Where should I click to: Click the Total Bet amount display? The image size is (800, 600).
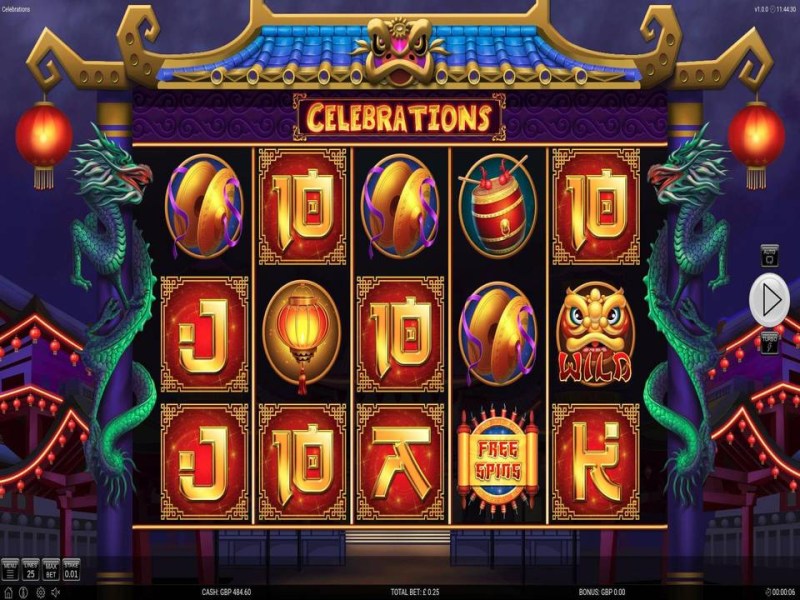coord(414,592)
